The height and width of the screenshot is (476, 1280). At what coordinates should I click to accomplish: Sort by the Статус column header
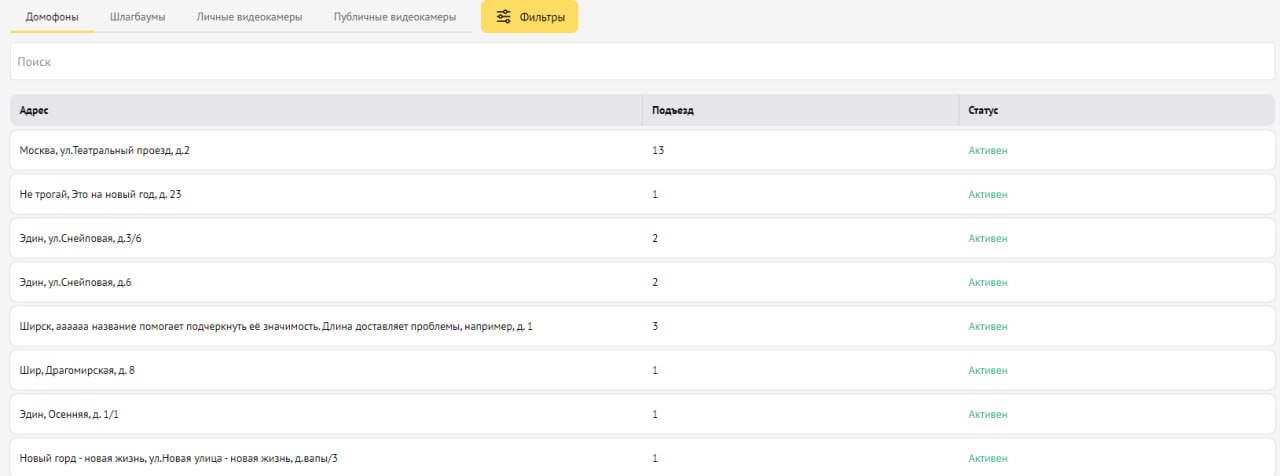tap(983, 110)
